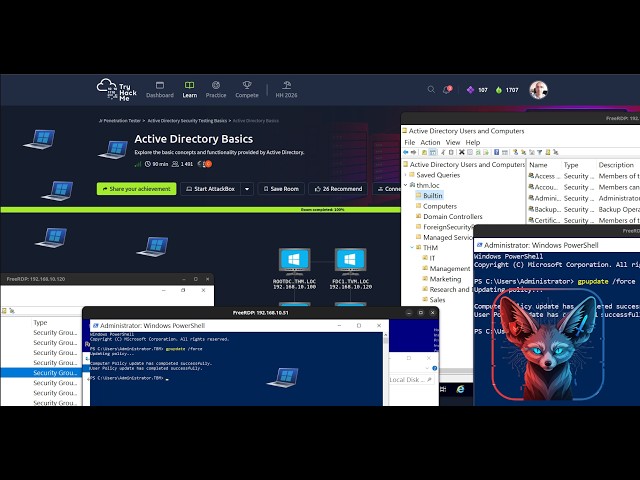Open the Learn section in TryHackMe navigation
This screenshot has height=480, width=640.
click(x=189, y=90)
